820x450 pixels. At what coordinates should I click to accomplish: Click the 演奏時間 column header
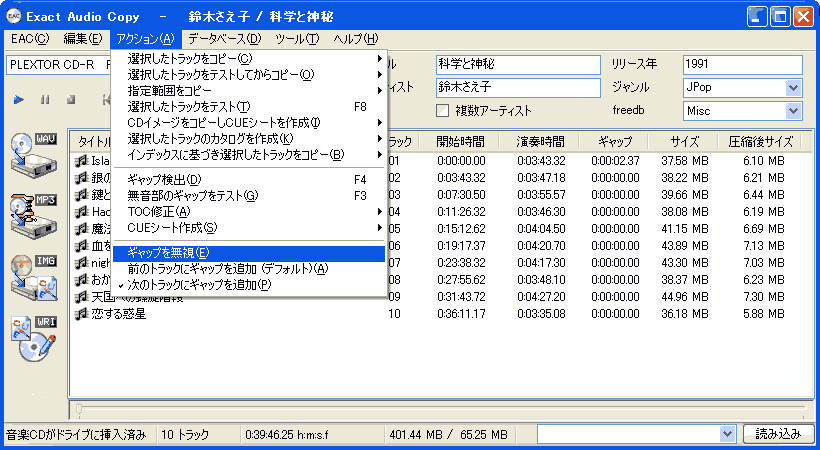pyautogui.click(x=541, y=141)
